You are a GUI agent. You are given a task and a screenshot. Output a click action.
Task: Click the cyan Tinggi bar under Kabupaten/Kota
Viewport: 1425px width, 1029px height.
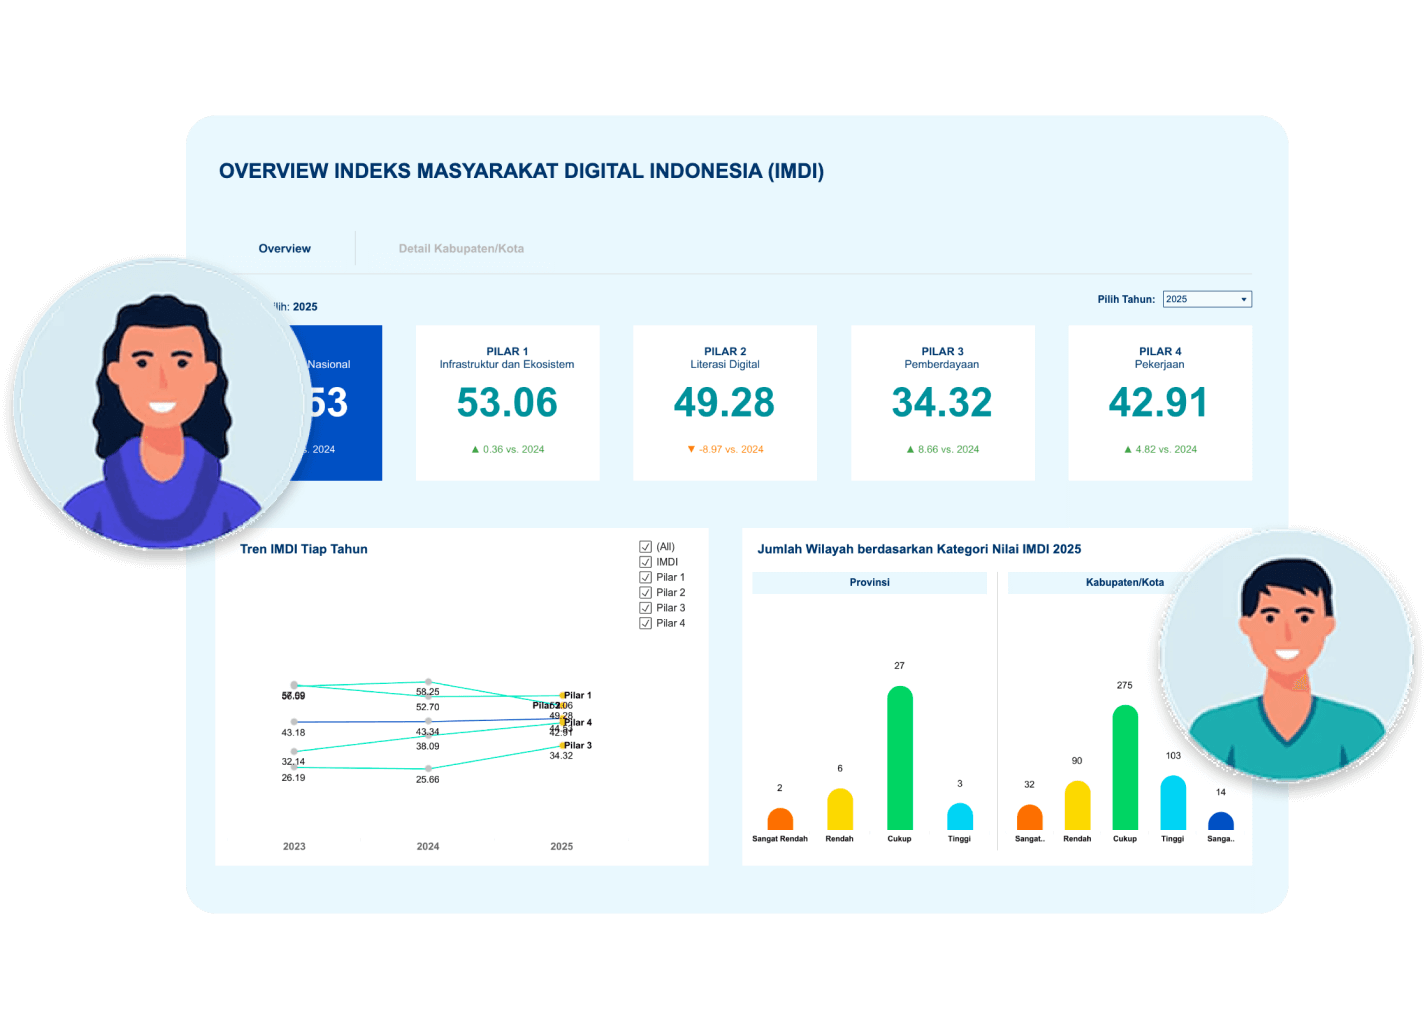click(1173, 803)
